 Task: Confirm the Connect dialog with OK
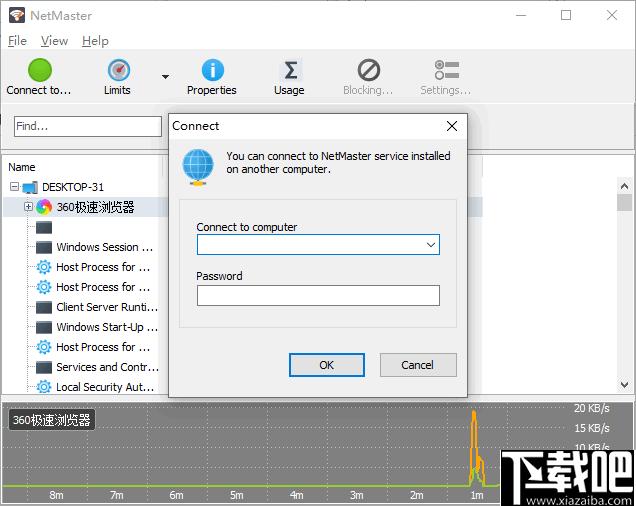[327, 365]
